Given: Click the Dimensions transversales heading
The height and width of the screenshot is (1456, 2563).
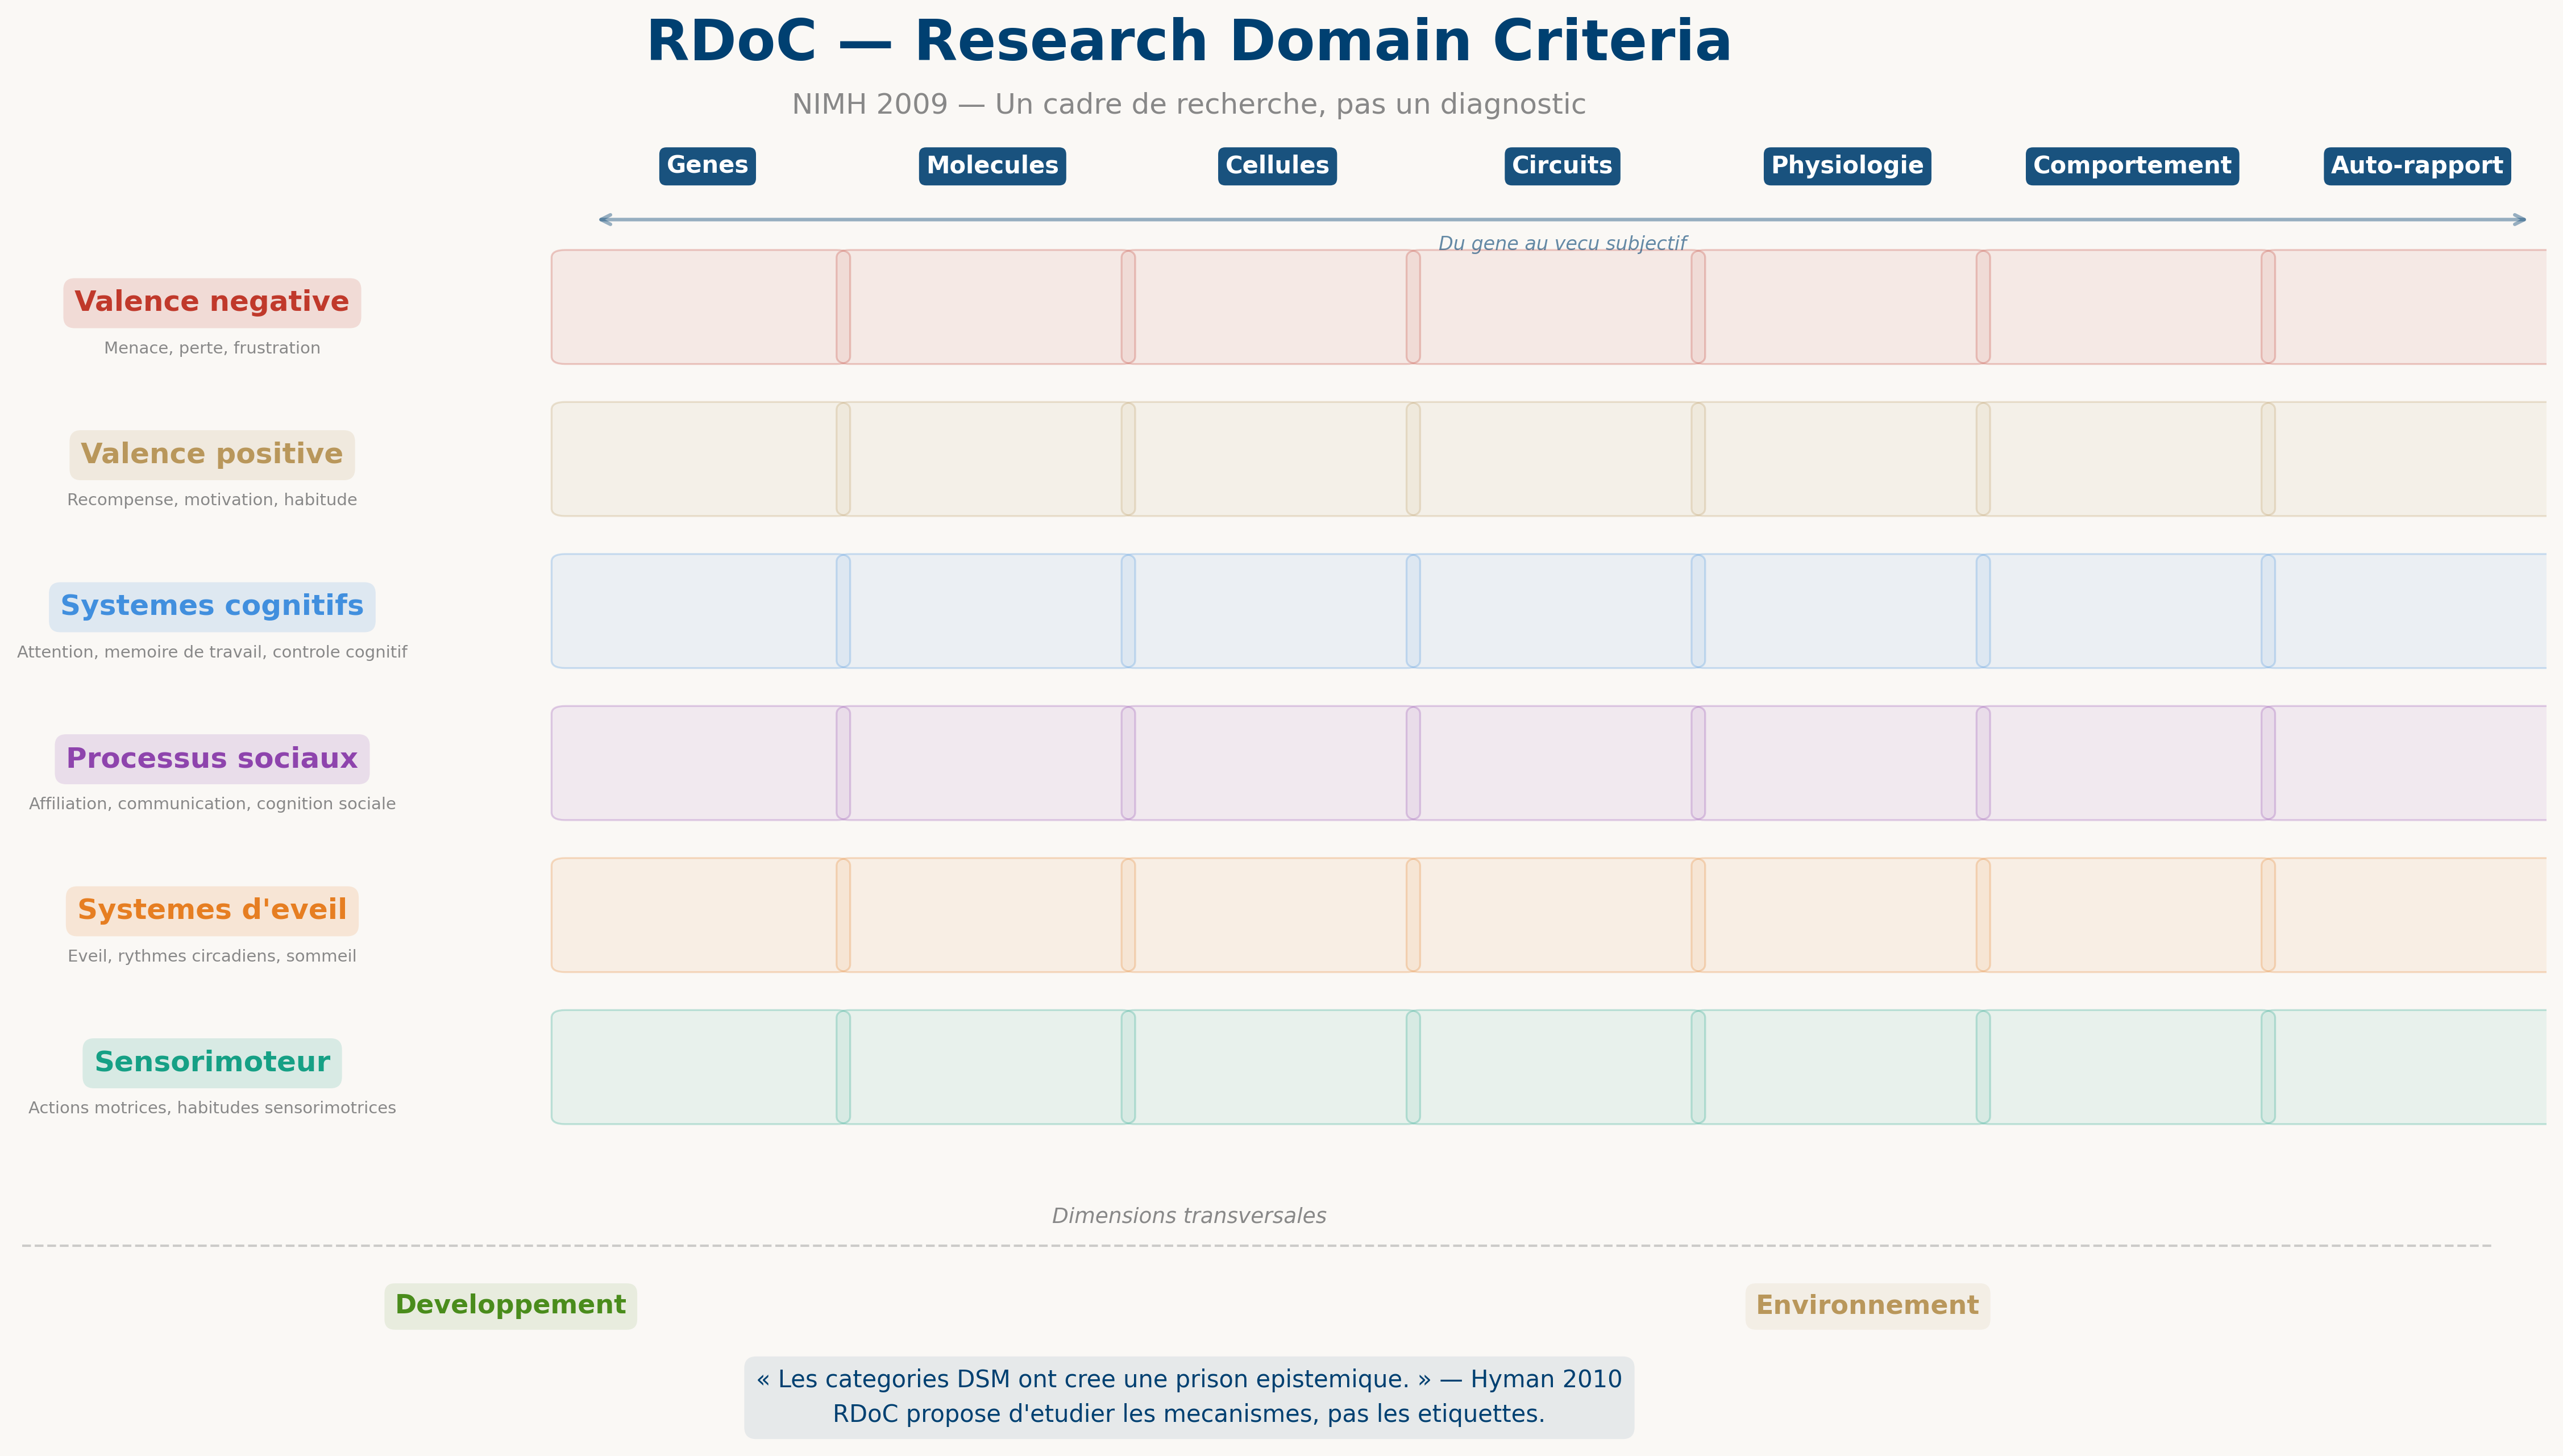Looking at the screenshot, I should [x=1188, y=1216].
